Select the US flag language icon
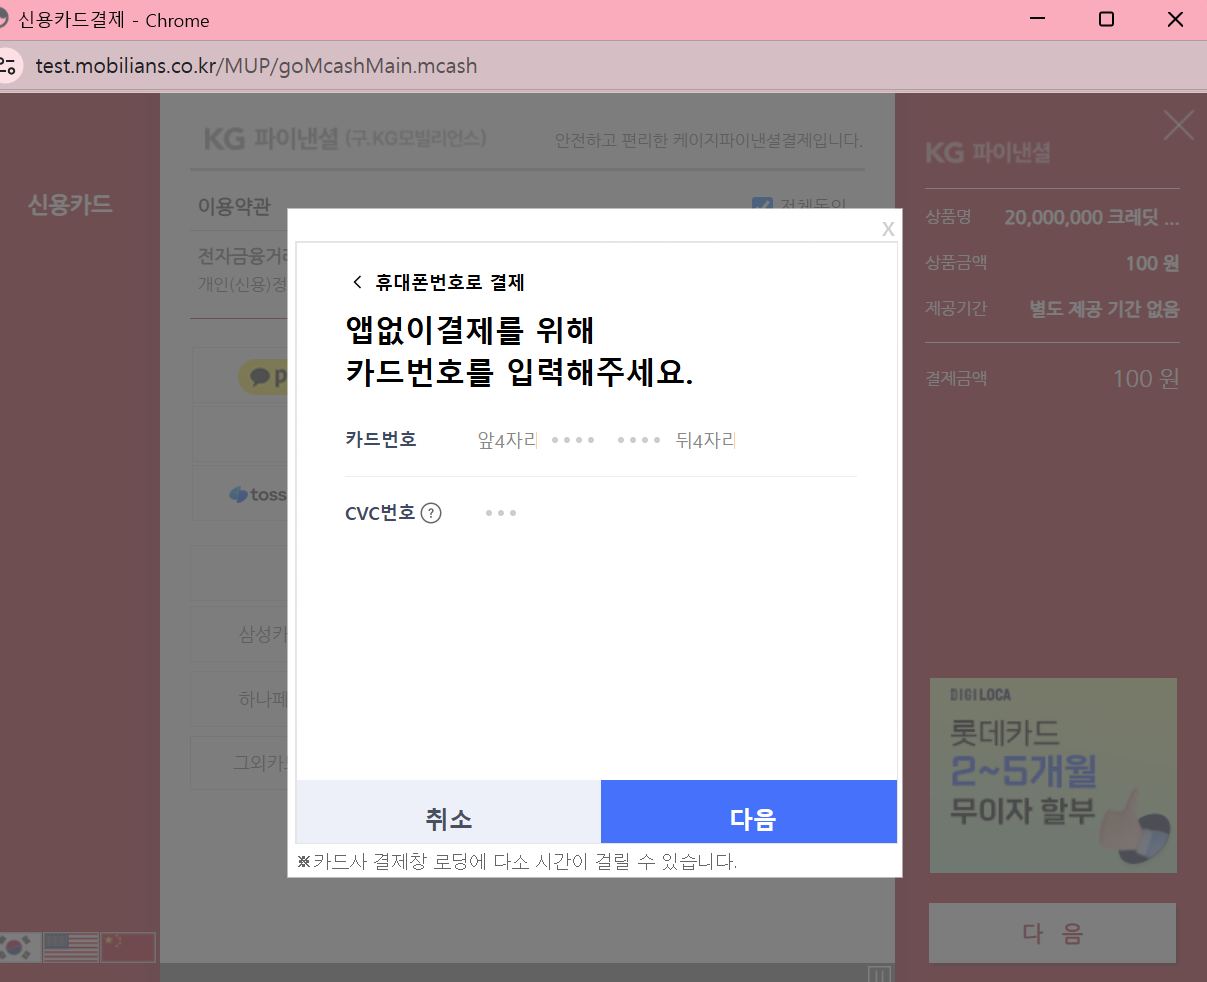Viewport: 1207px width, 982px height. click(x=71, y=946)
